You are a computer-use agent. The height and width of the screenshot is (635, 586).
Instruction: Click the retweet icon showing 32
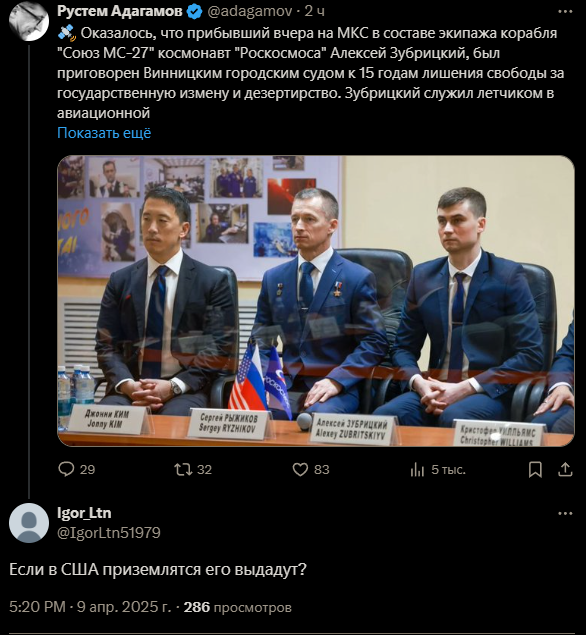[183, 469]
